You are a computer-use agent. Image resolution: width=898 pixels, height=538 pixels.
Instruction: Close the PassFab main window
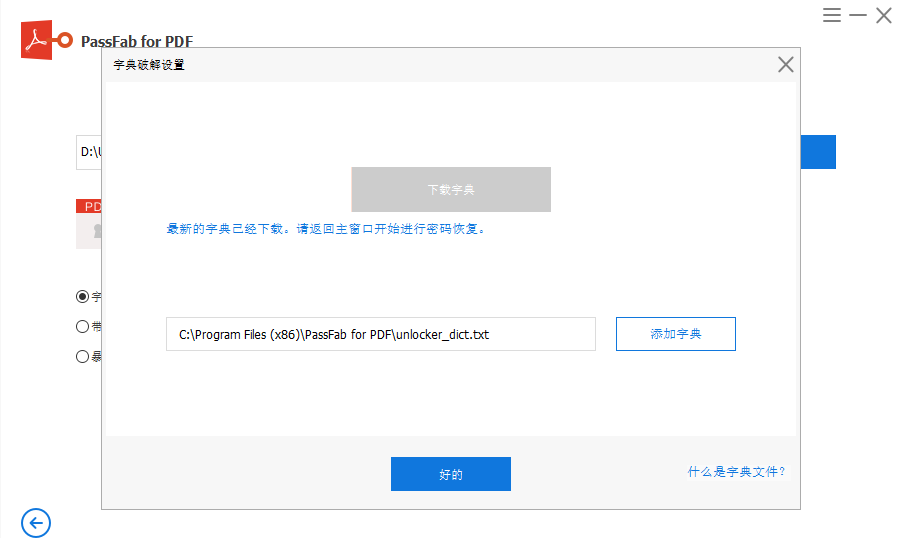click(x=884, y=15)
